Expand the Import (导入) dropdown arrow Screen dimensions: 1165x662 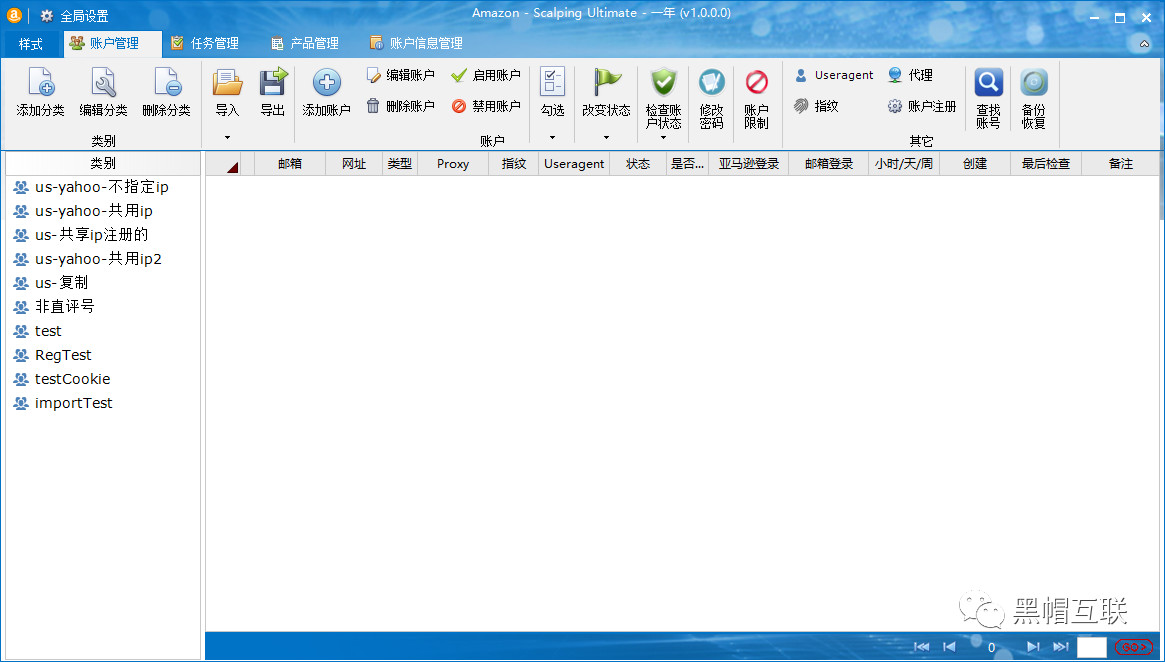click(x=227, y=137)
